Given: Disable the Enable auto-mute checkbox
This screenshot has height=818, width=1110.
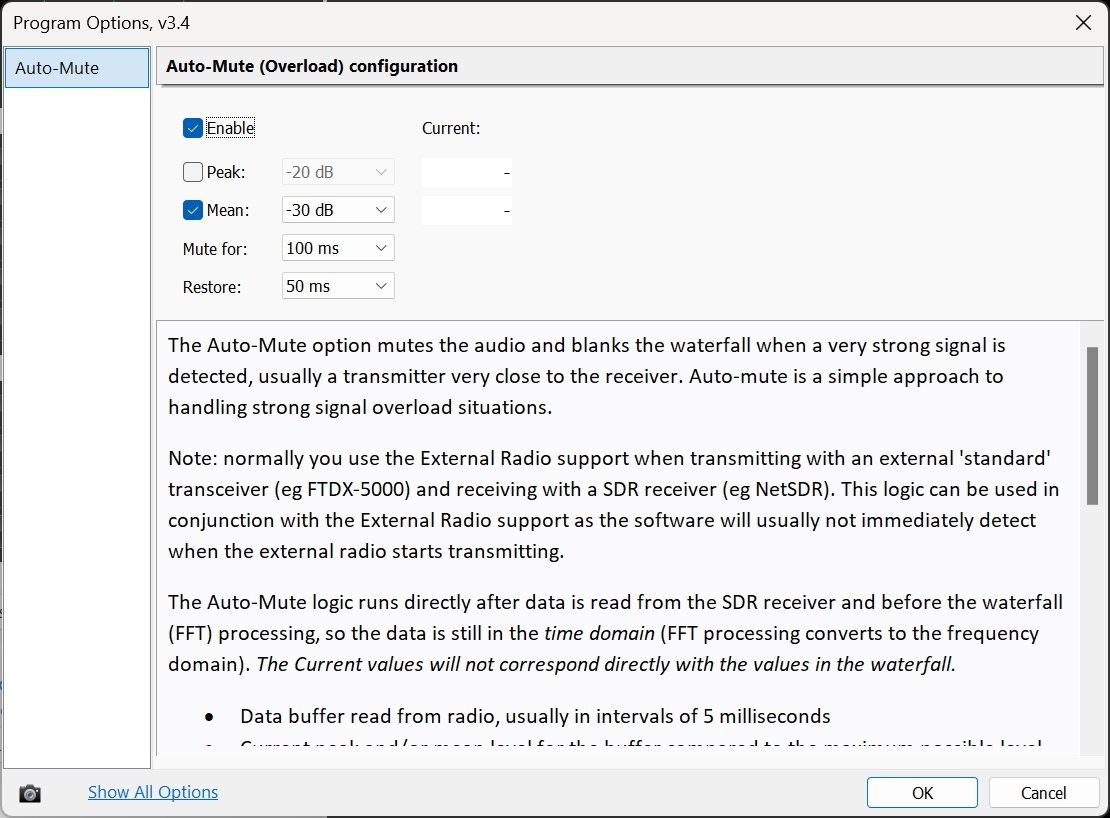Looking at the screenshot, I should click(193, 128).
